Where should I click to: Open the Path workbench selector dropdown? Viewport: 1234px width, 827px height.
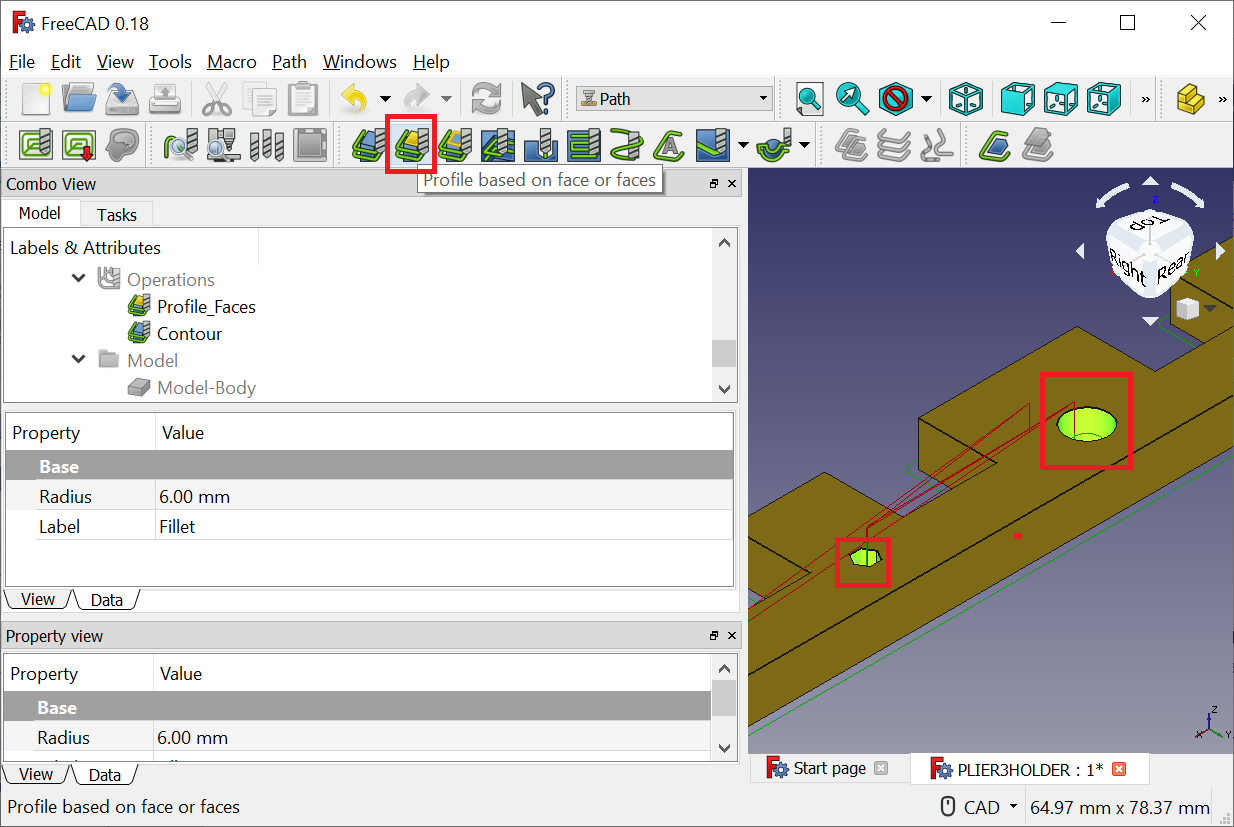point(672,98)
